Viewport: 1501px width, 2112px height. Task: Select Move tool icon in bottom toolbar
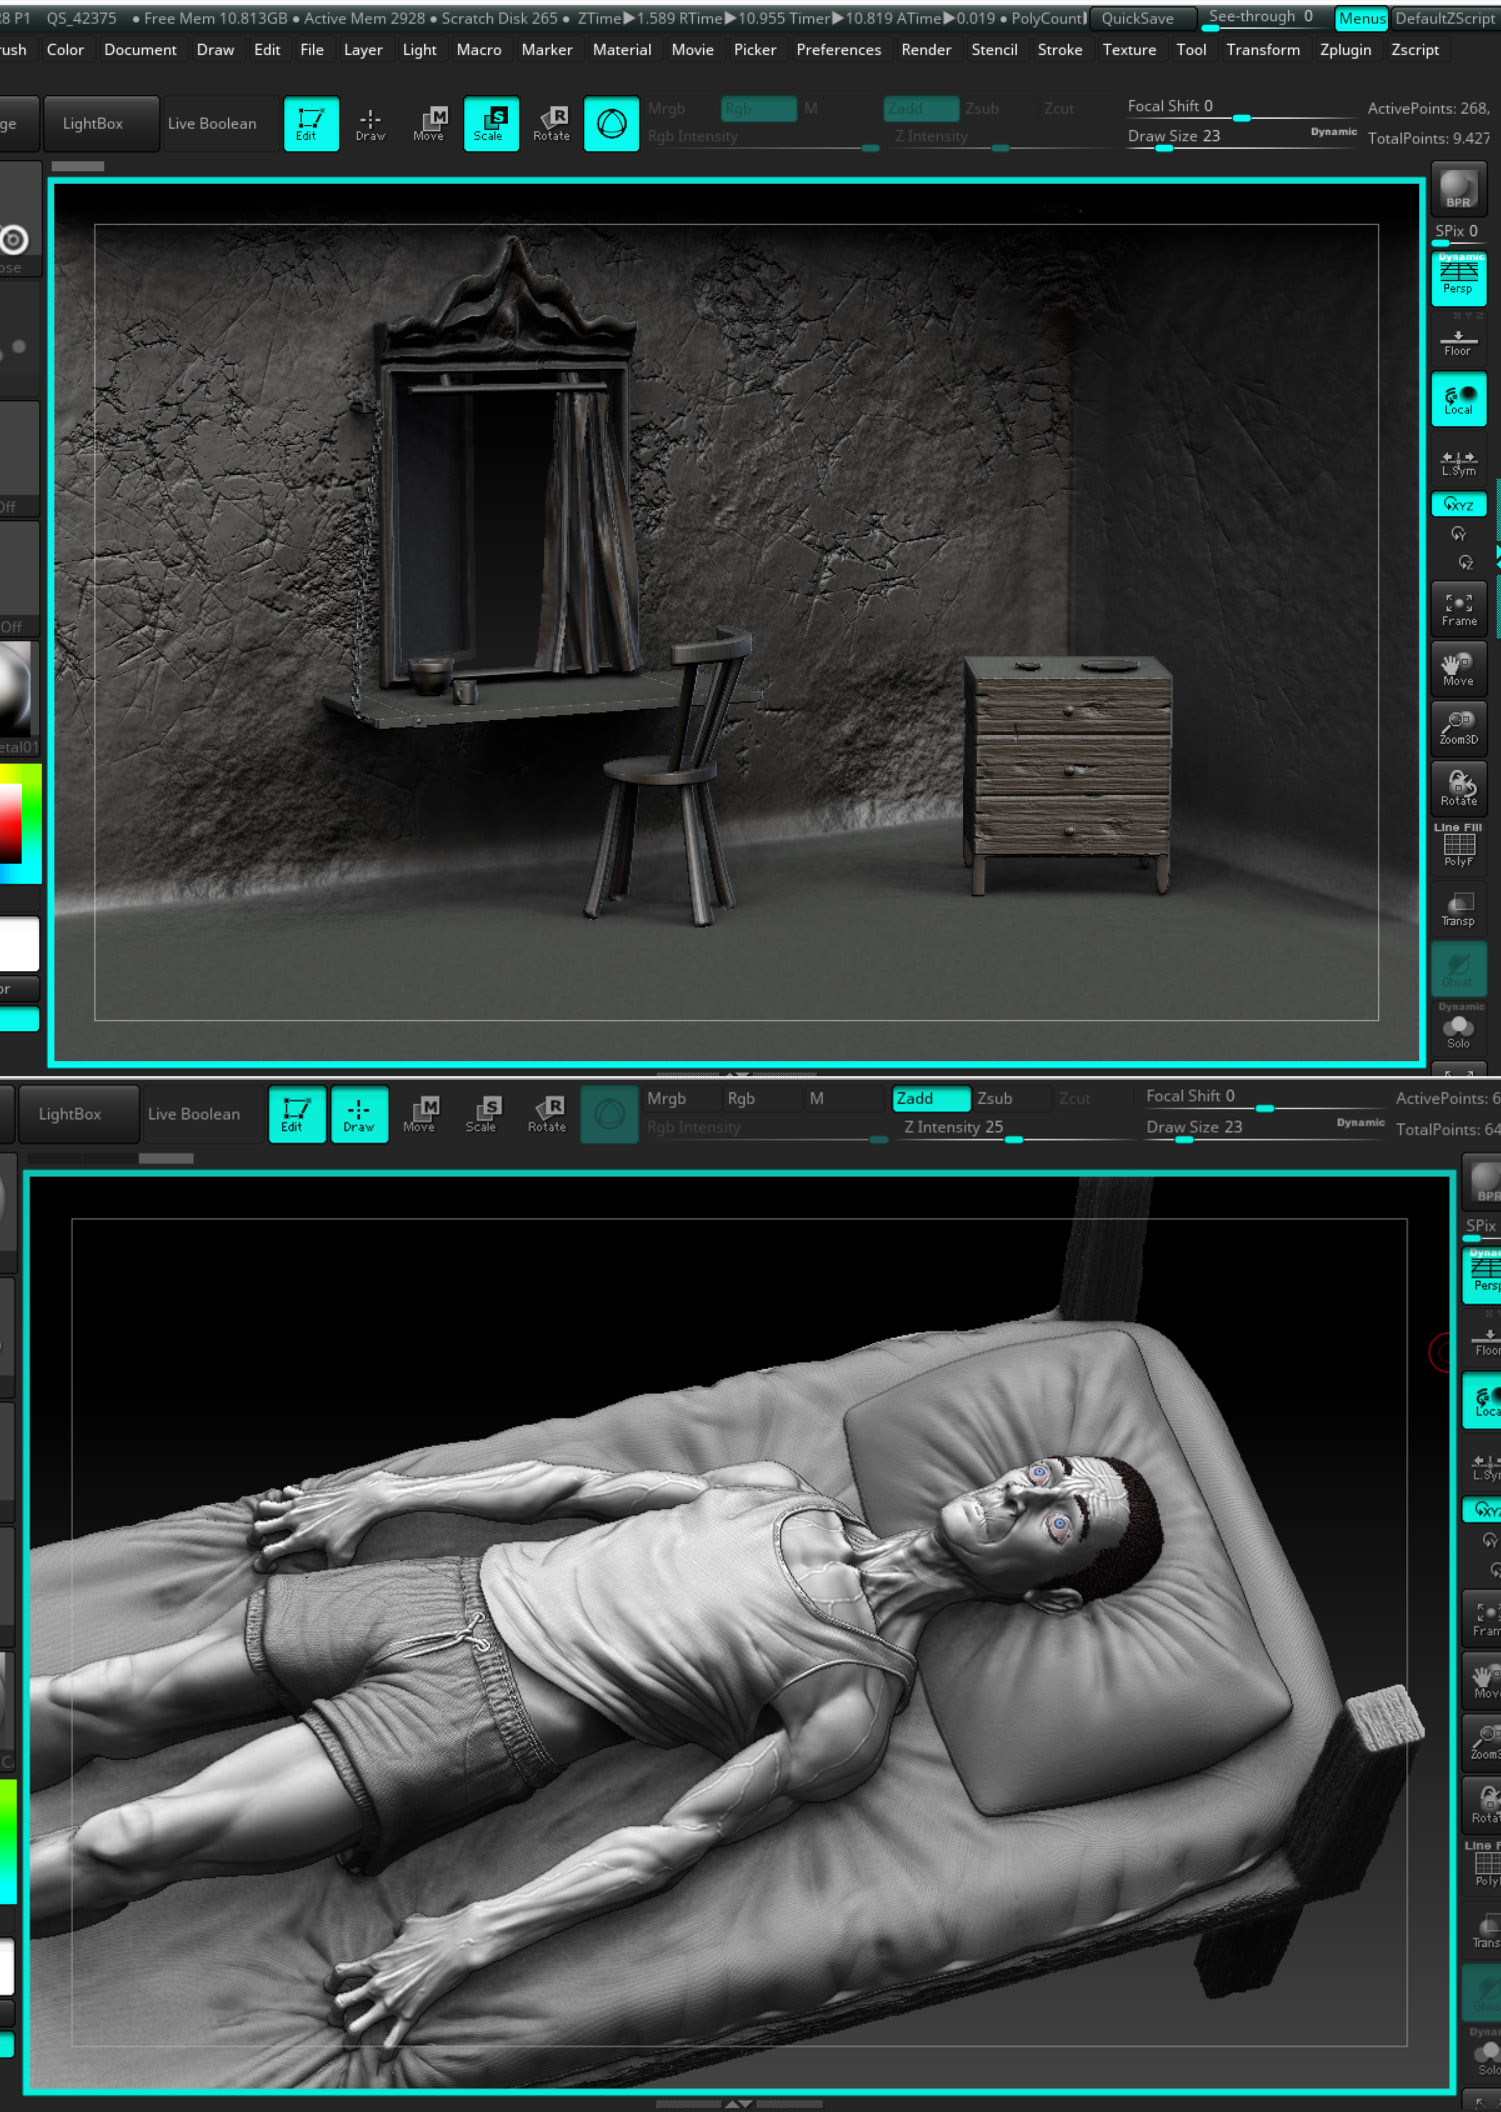point(420,1114)
